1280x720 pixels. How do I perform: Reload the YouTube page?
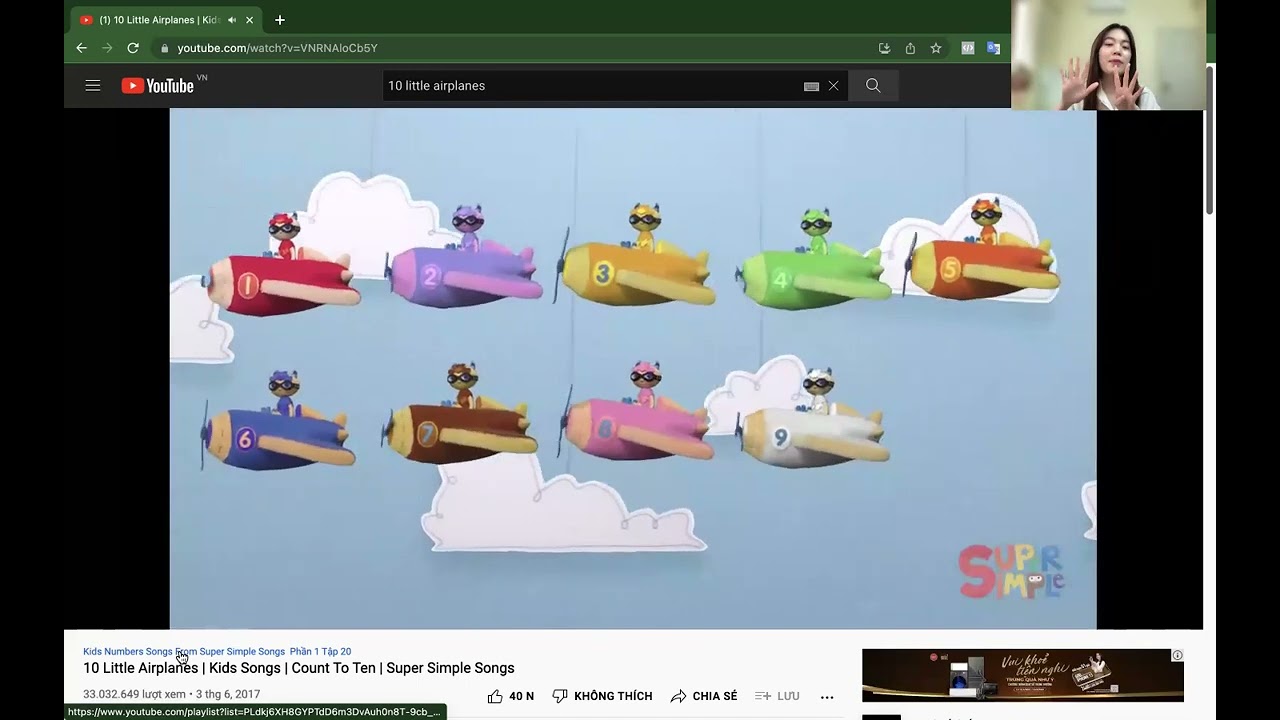(133, 48)
